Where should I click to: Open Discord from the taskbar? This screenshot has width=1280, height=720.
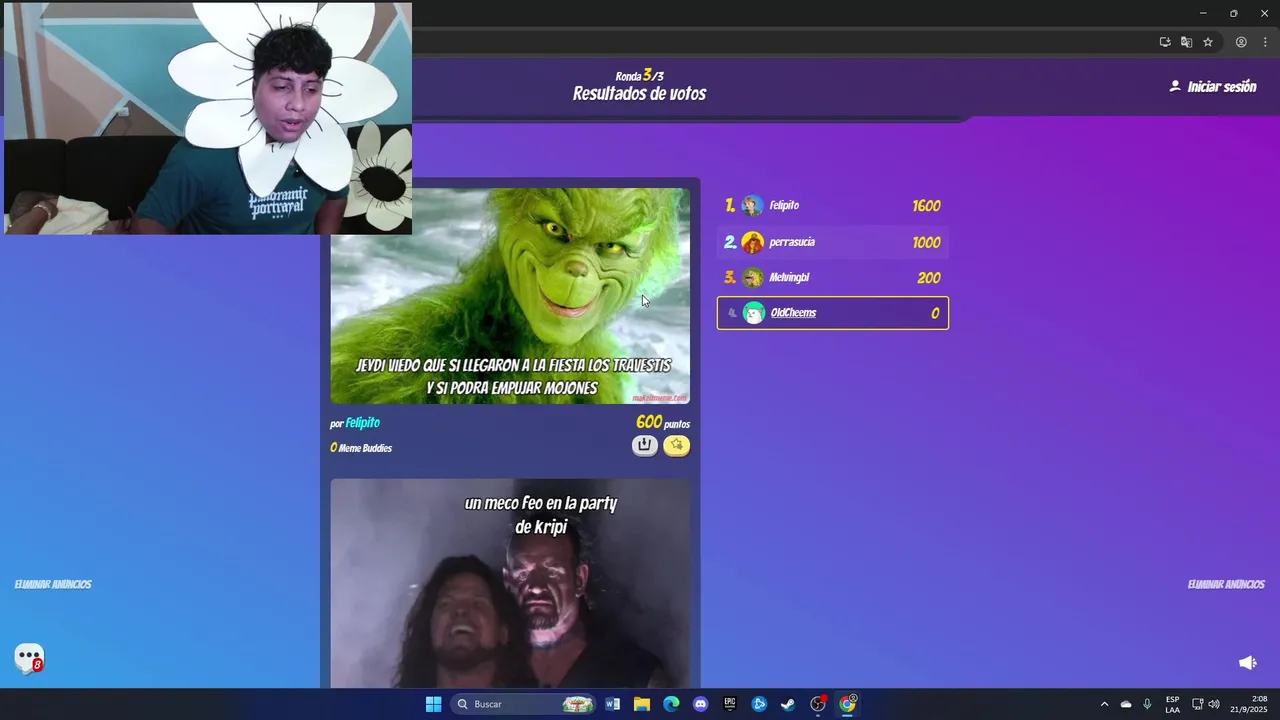(700, 704)
